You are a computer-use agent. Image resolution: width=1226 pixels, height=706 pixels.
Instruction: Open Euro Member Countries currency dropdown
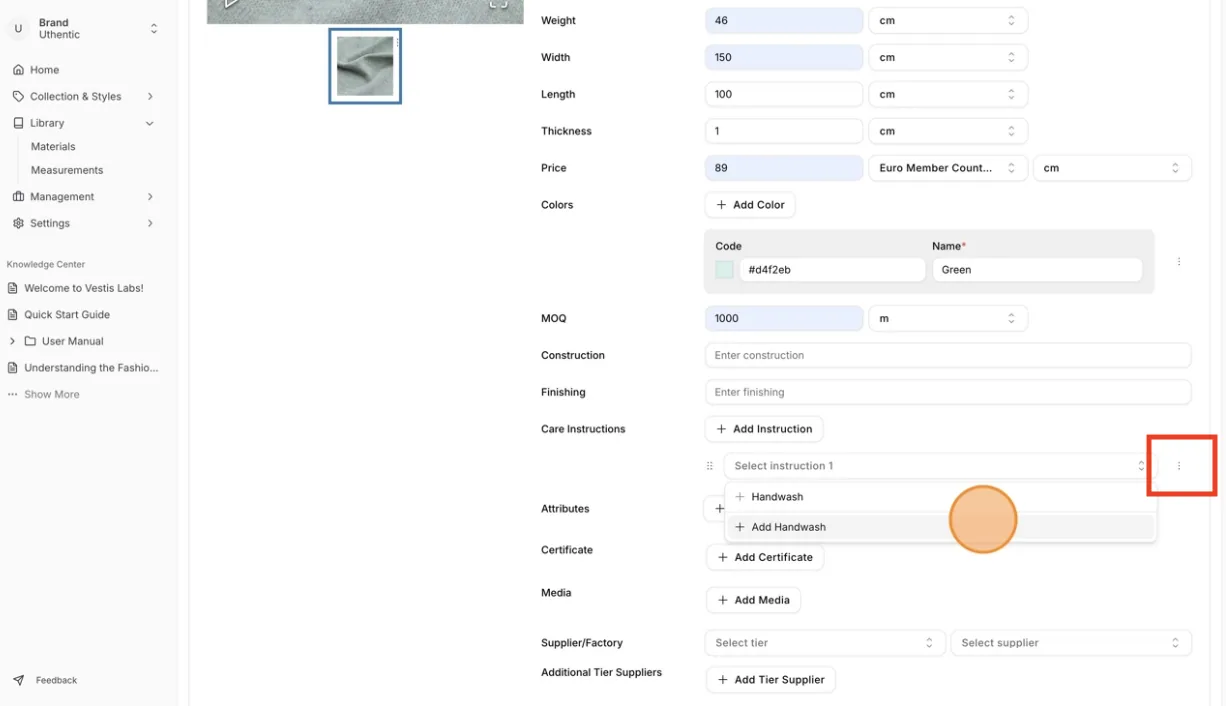(947, 168)
